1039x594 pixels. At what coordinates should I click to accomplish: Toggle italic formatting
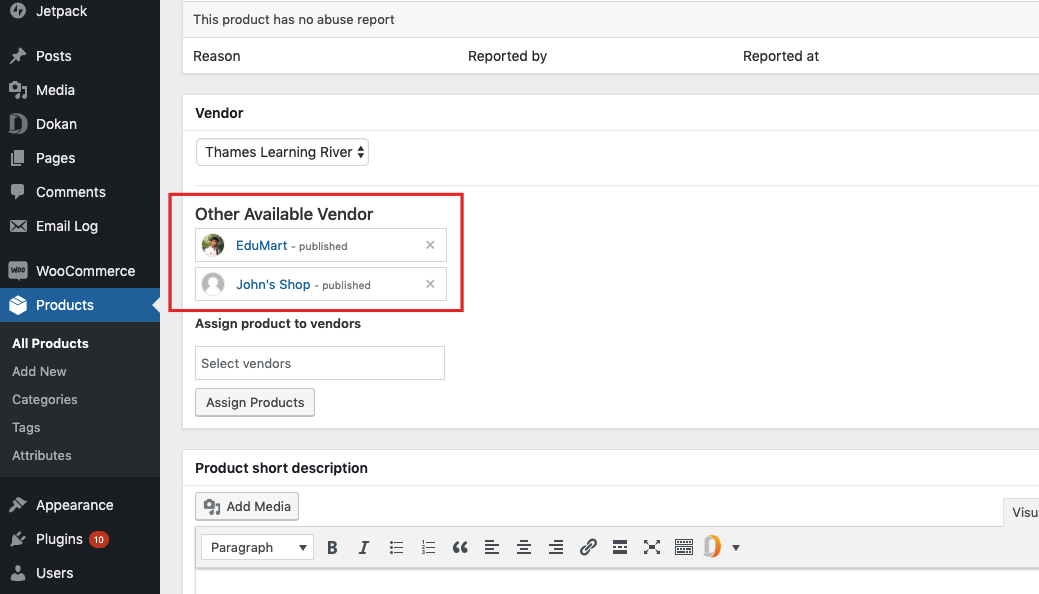pos(364,548)
